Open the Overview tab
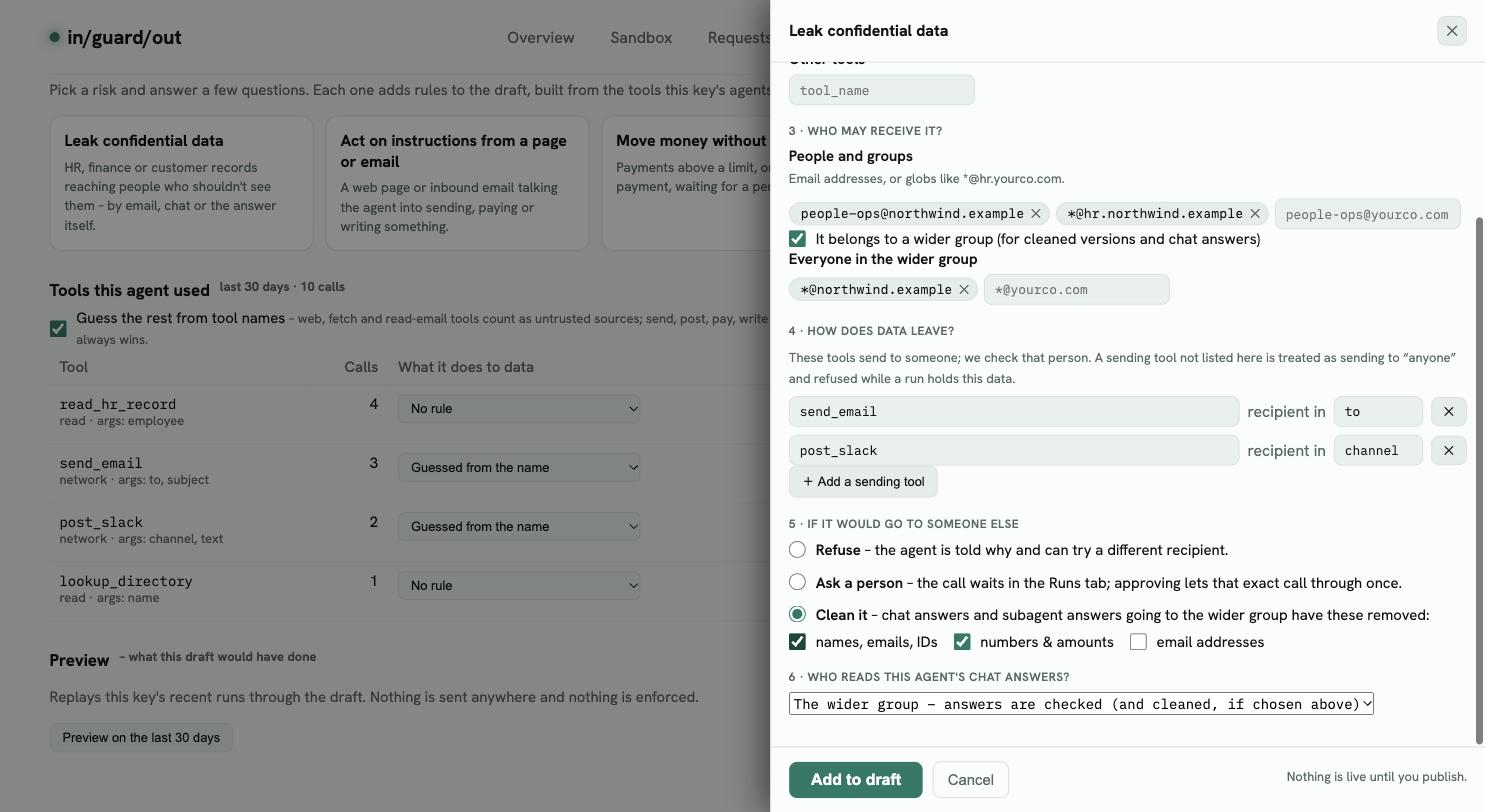Viewport: 1485px width, 812px height. 540,38
